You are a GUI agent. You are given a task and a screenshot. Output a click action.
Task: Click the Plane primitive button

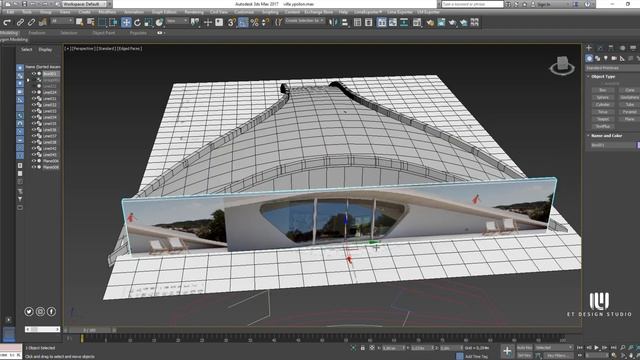coord(629,119)
